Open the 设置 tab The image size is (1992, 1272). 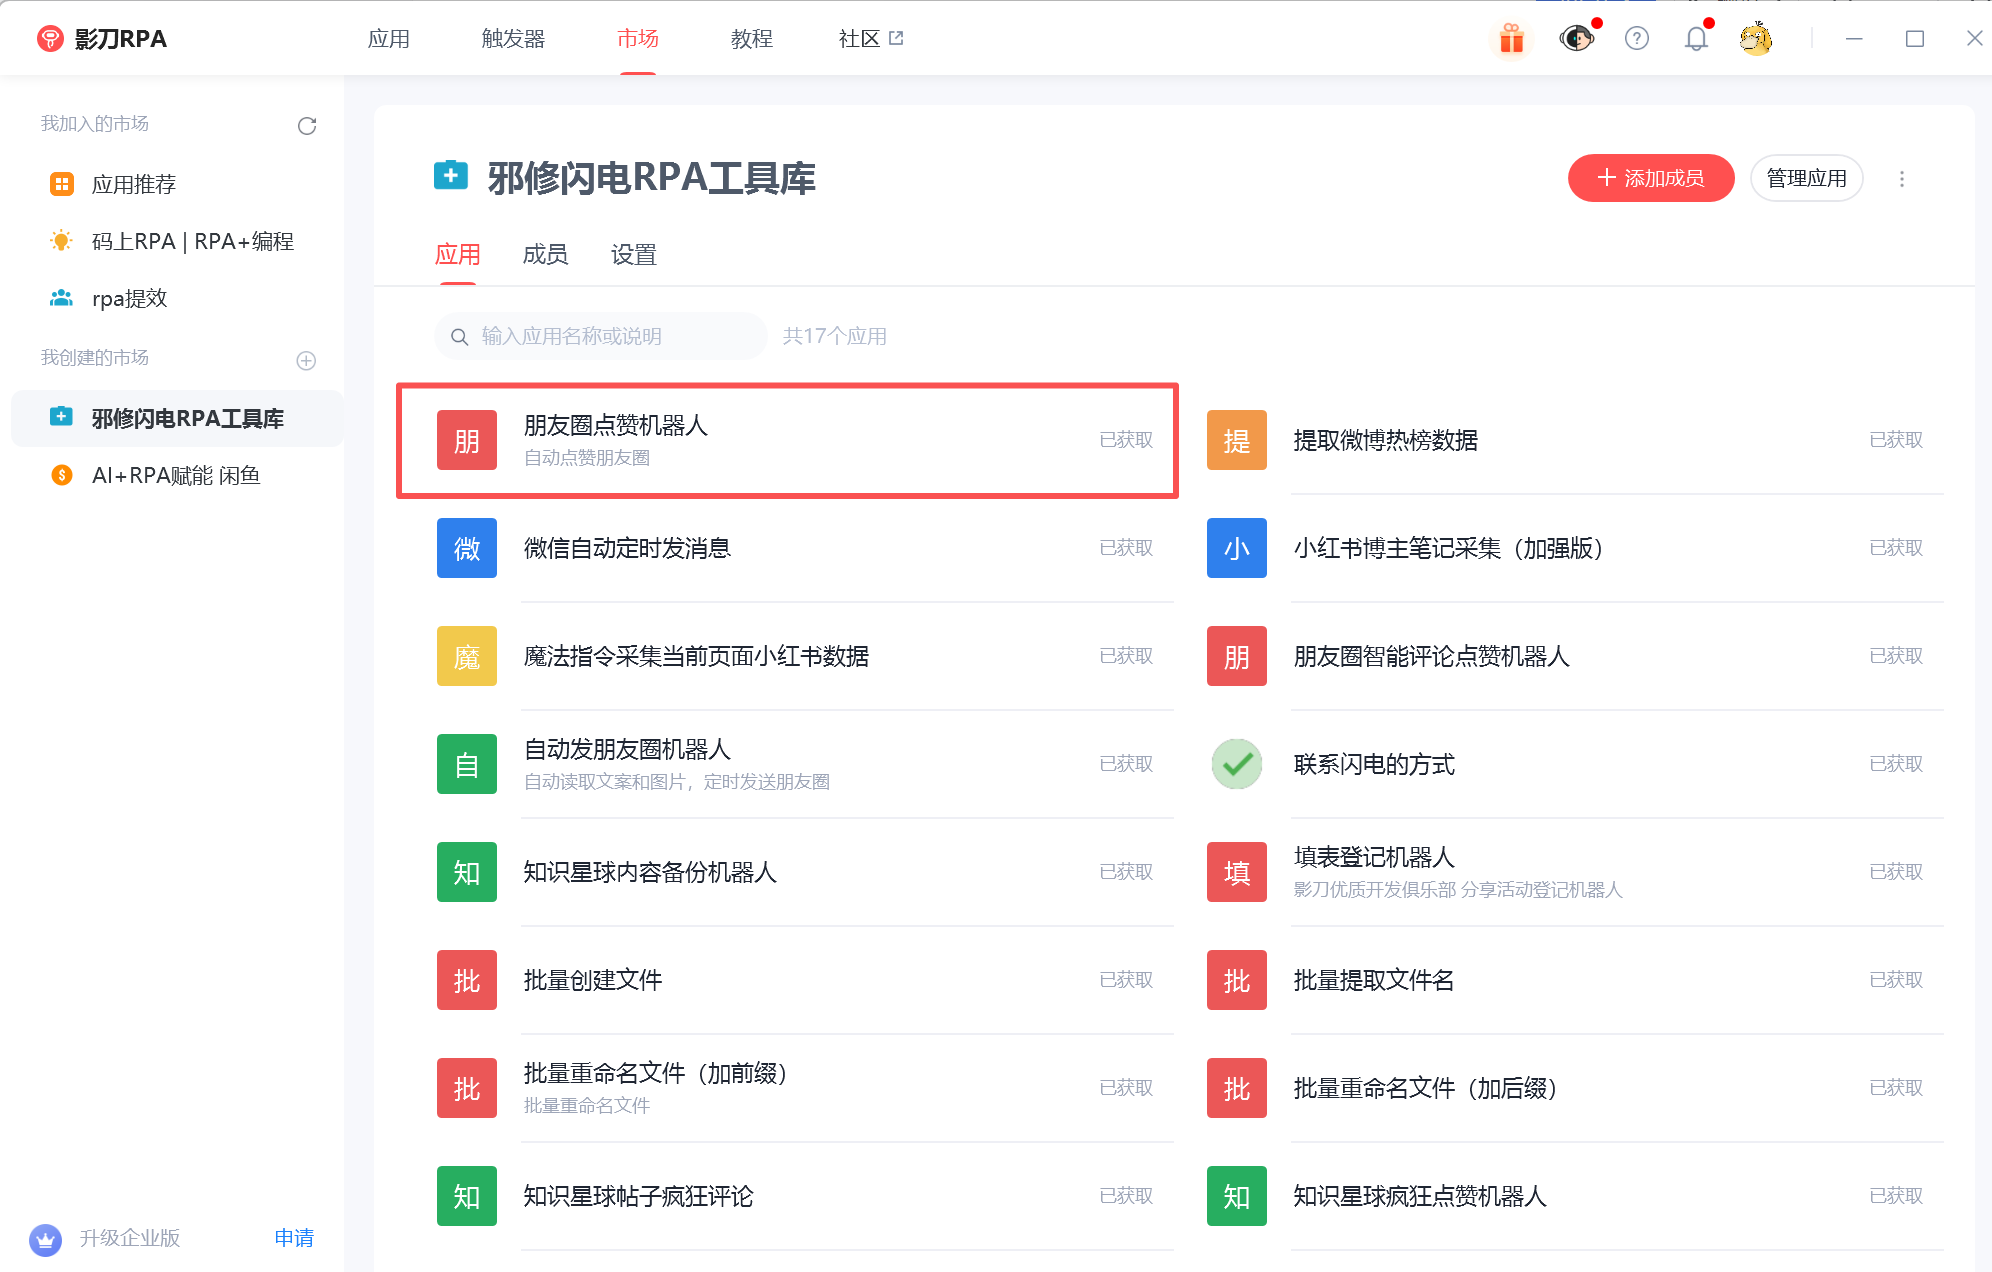click(633, 255)
